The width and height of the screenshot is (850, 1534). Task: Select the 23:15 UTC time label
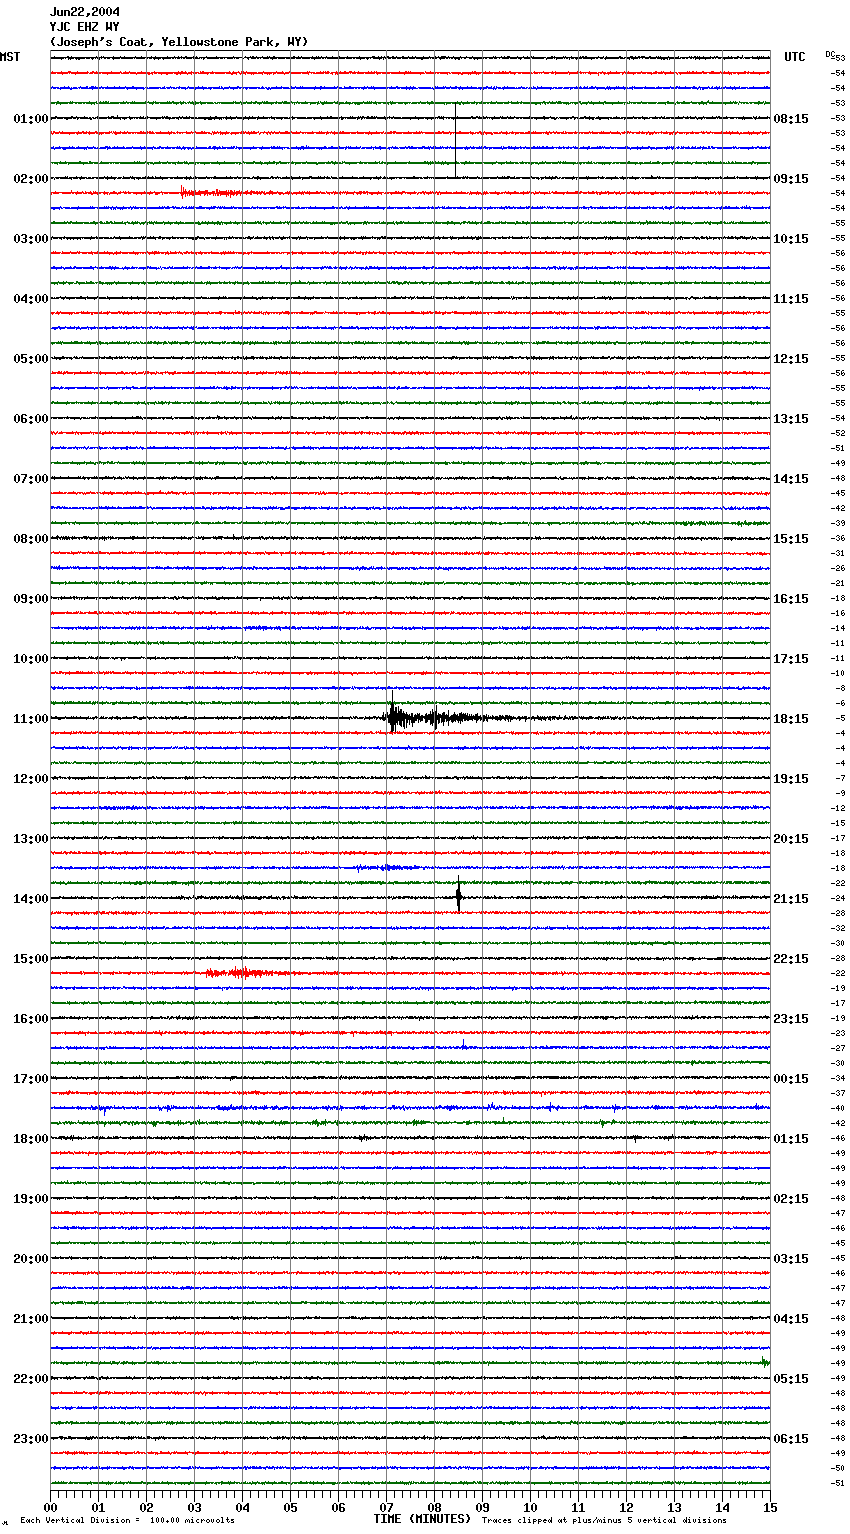pos(791,1019)
